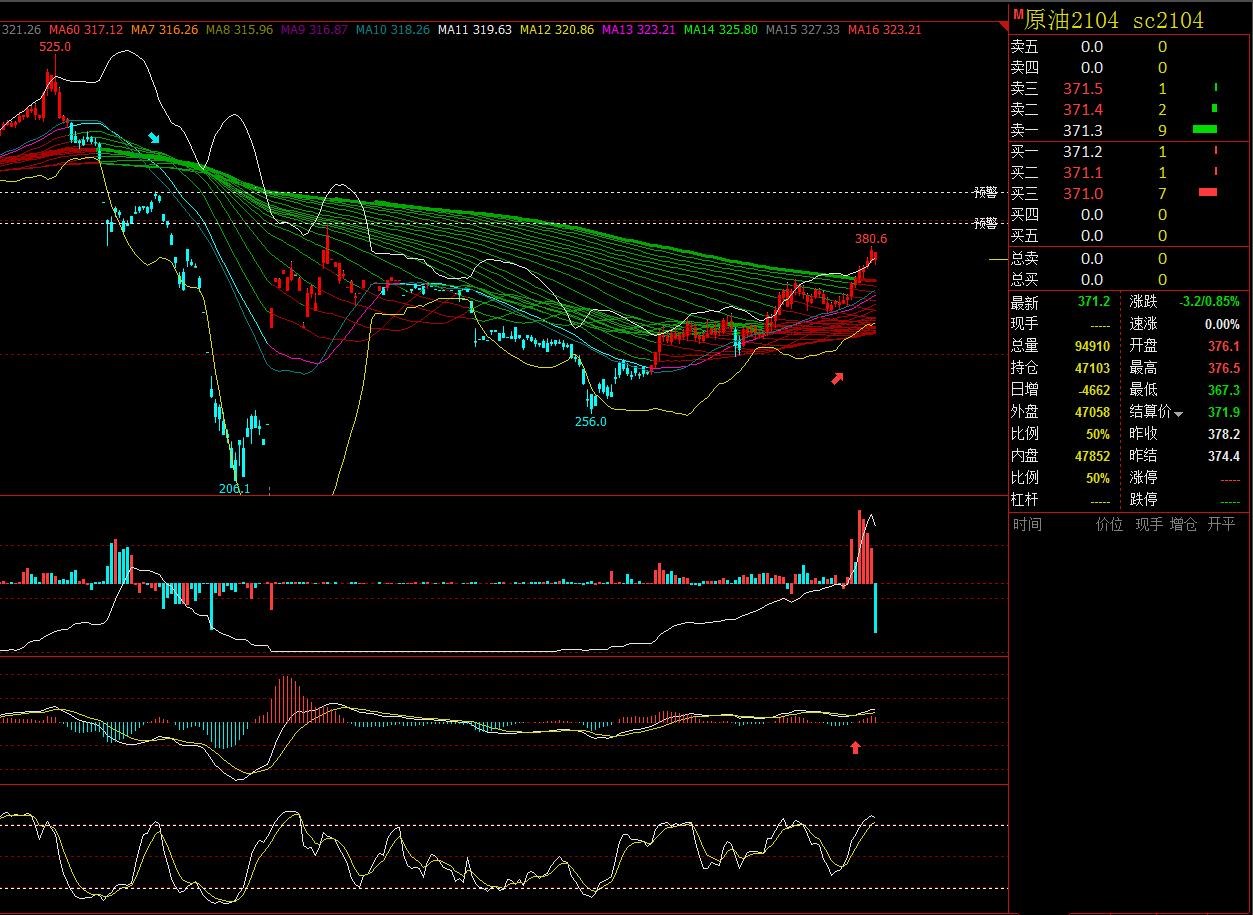The image size is (1253, 915).
Task: Click the 开平 column header
Action: tap(1221, 524)
